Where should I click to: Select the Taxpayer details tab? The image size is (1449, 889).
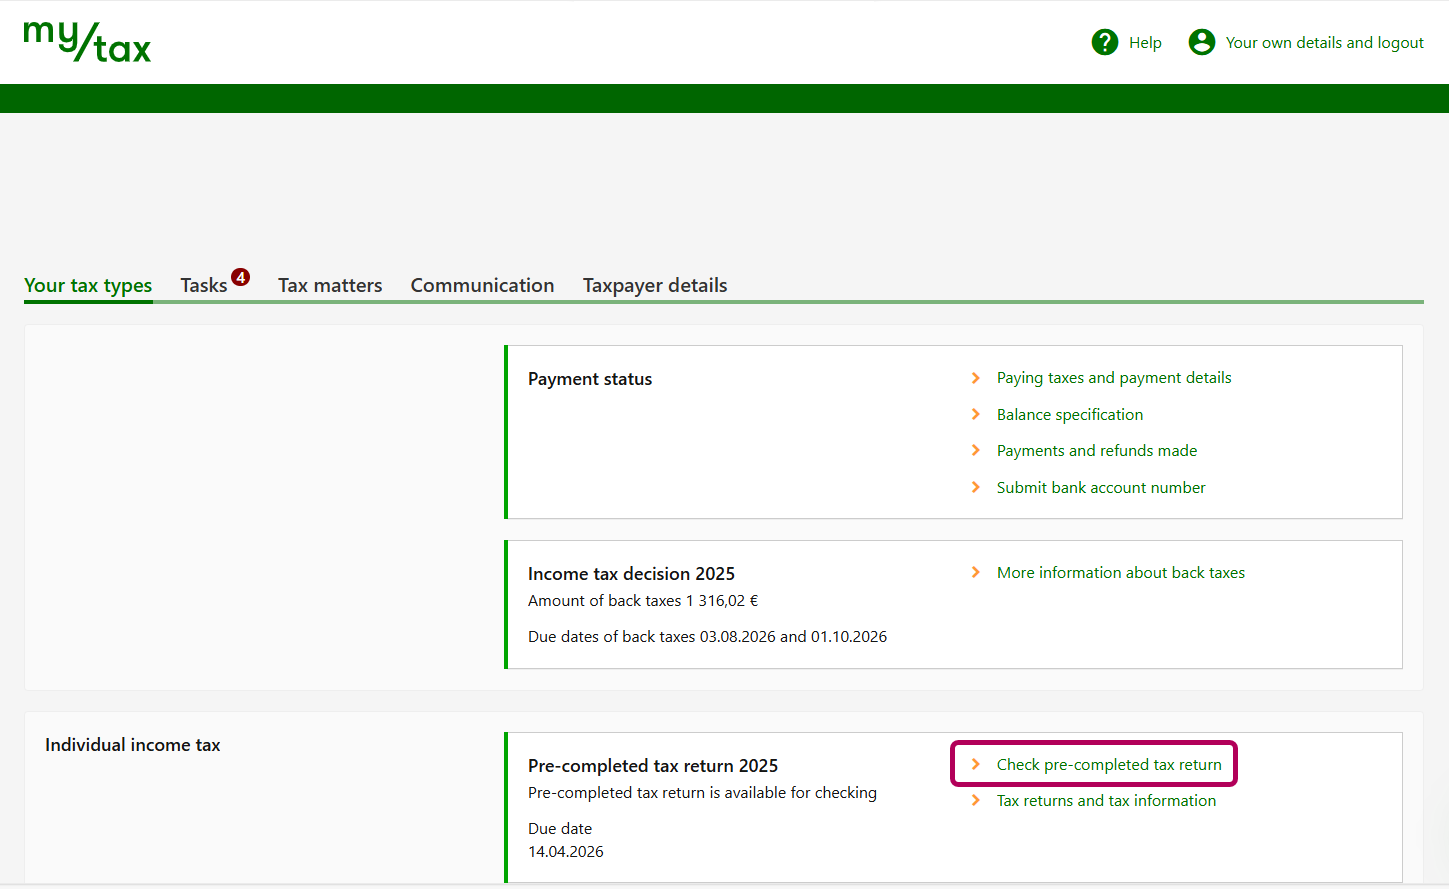click(x=655, y=286)
